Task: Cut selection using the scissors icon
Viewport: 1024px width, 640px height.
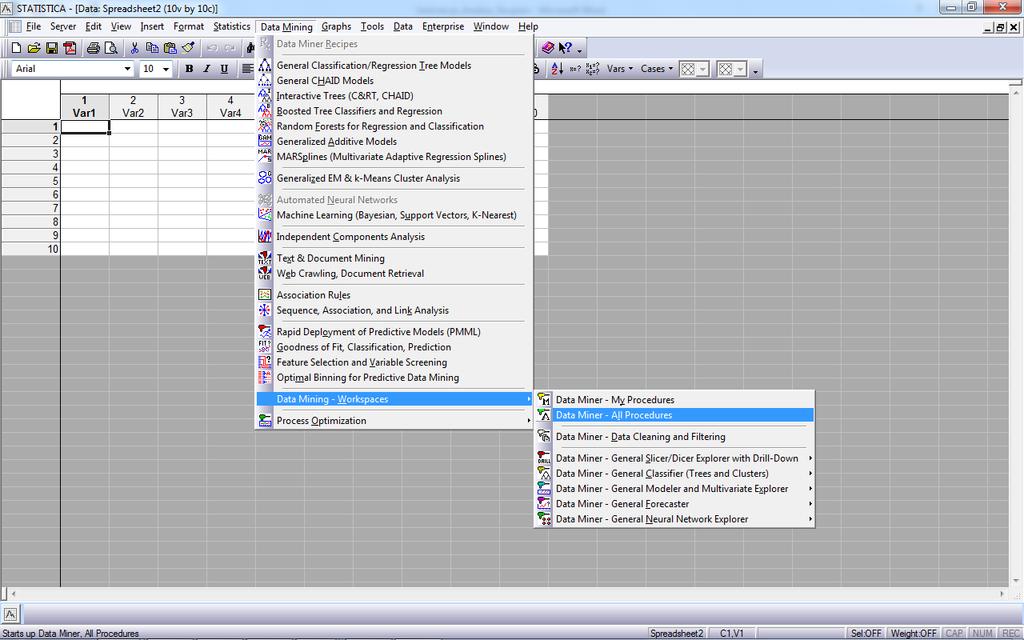Action: (135, 48)
